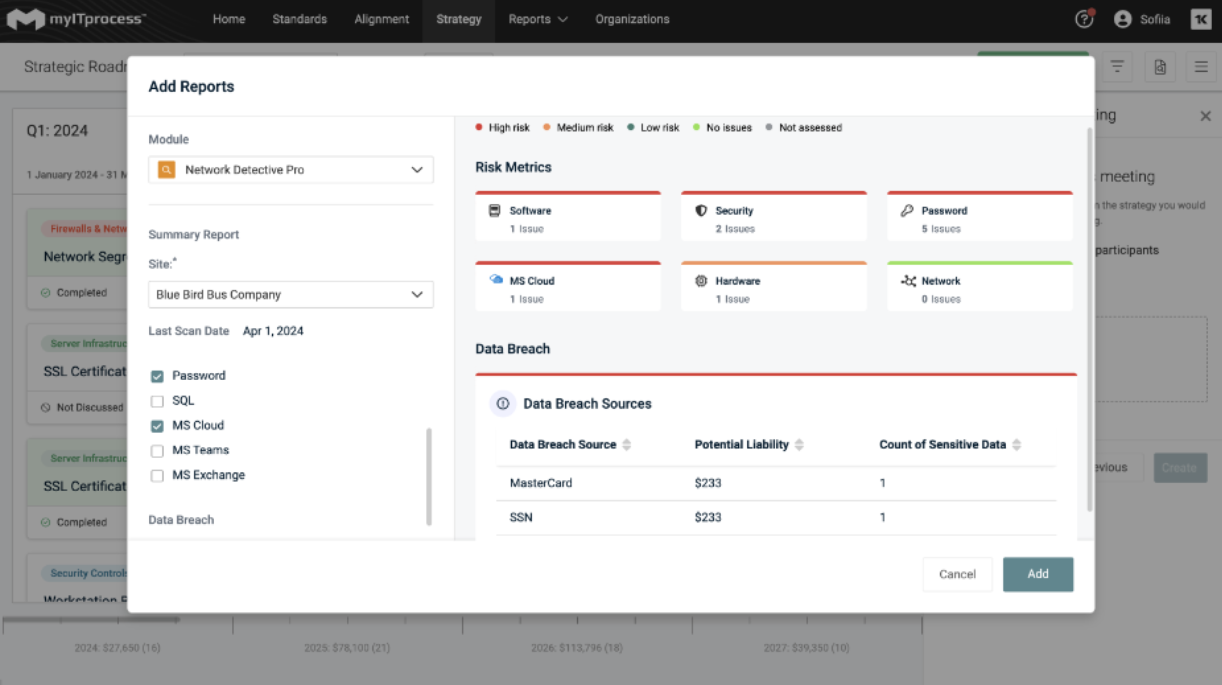Viewport: 1222px width, 685px height.
Task: Click the Network nodes icon
Action: pyautogui.click(x=908, y=281)
